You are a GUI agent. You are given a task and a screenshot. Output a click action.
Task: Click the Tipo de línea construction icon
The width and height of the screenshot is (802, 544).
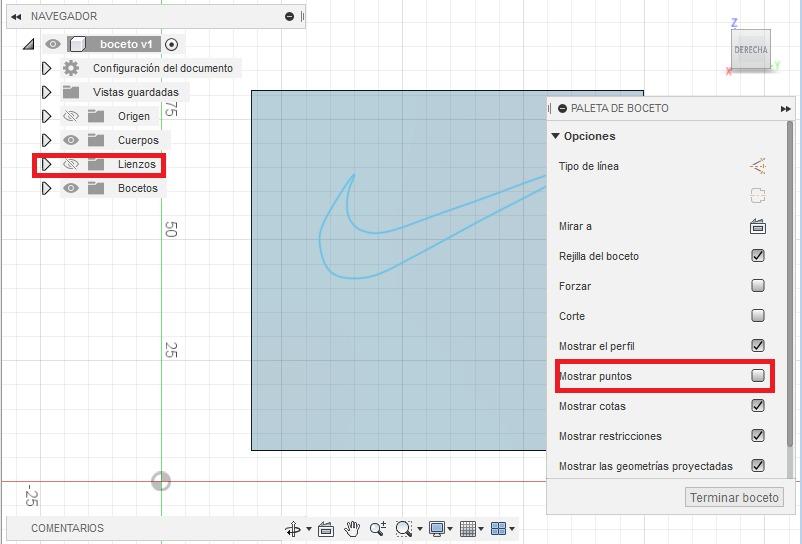758,166
